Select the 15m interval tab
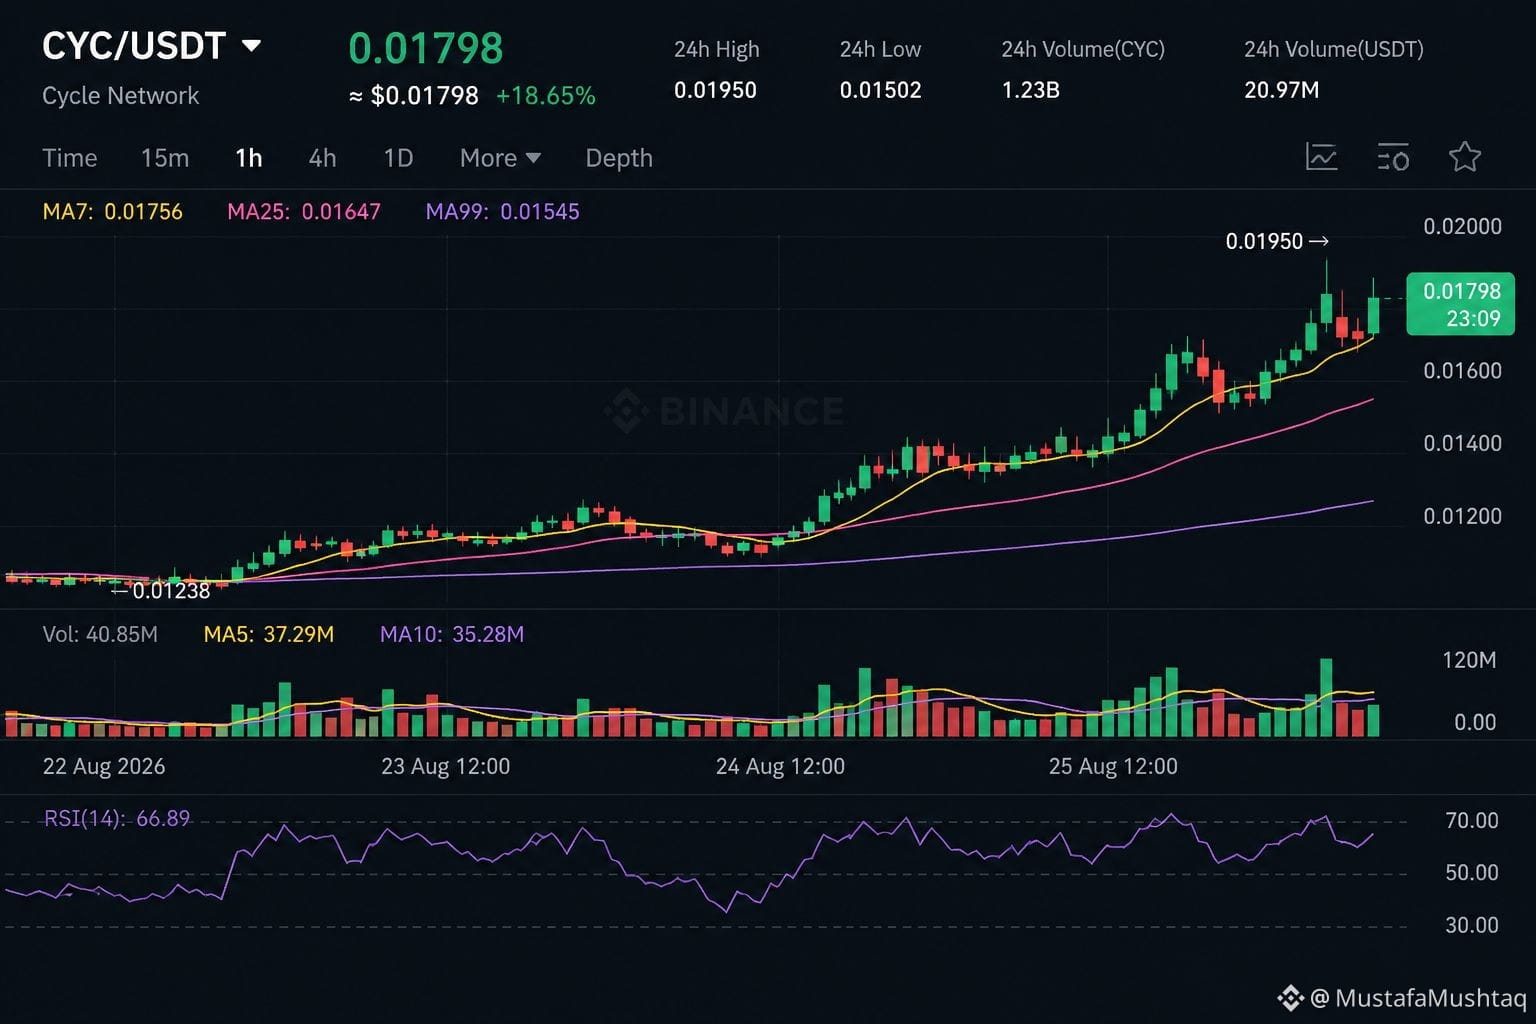 coord(165,158)
